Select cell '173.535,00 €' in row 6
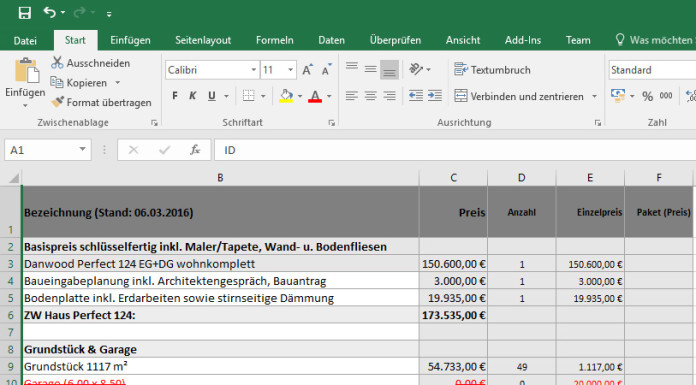The image size is (696, 385). pos(453,315)
